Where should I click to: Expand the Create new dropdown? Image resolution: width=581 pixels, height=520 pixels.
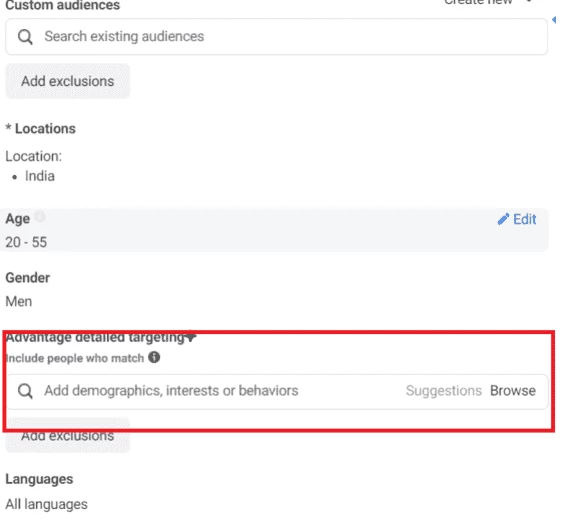click(487, 2)
